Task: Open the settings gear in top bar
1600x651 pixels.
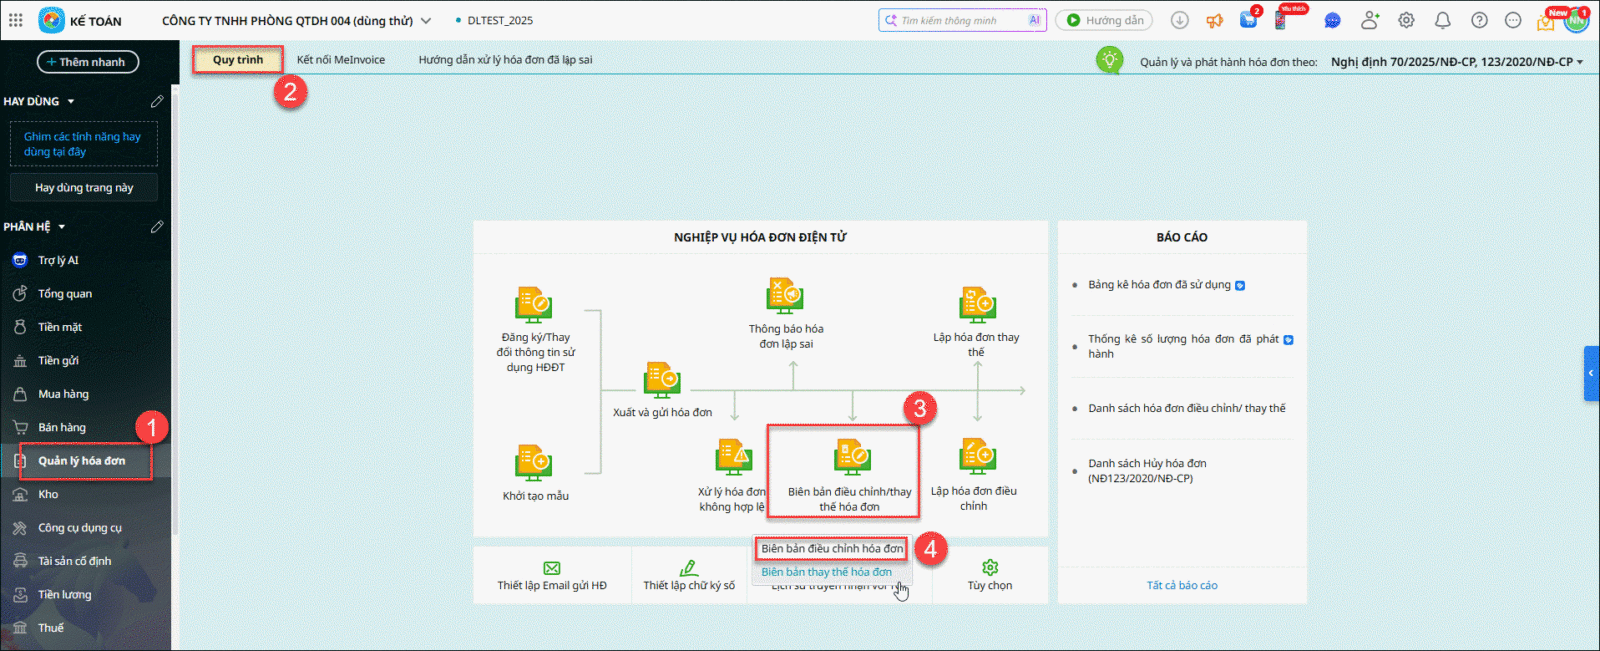Action: point(1406,20)
